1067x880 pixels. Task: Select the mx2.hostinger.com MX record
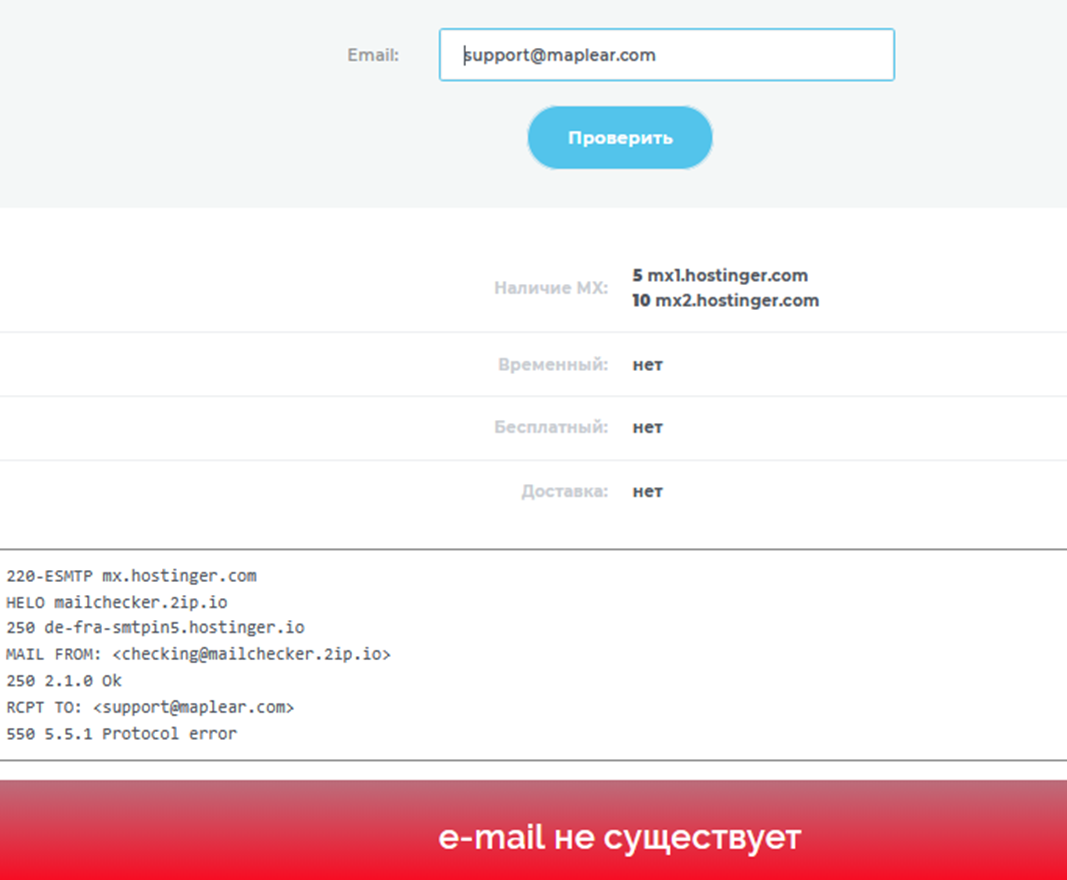pos(725,300)
